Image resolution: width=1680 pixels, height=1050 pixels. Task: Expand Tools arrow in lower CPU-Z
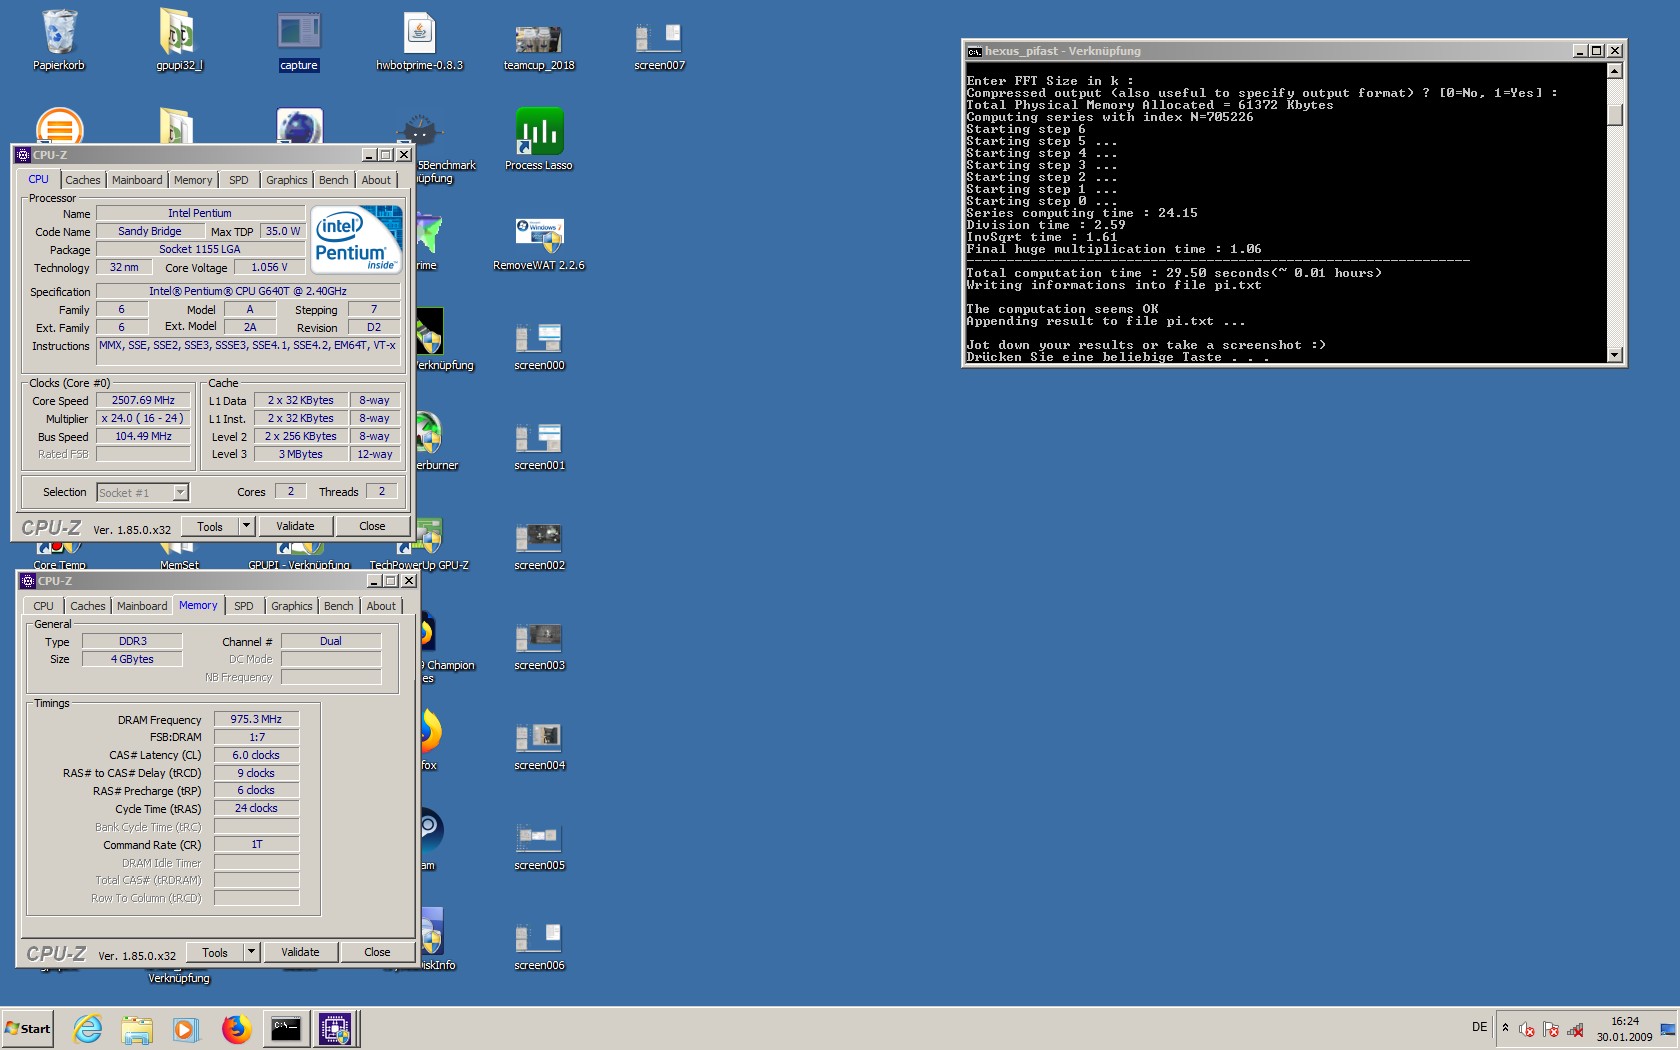(x=251, y=952)
